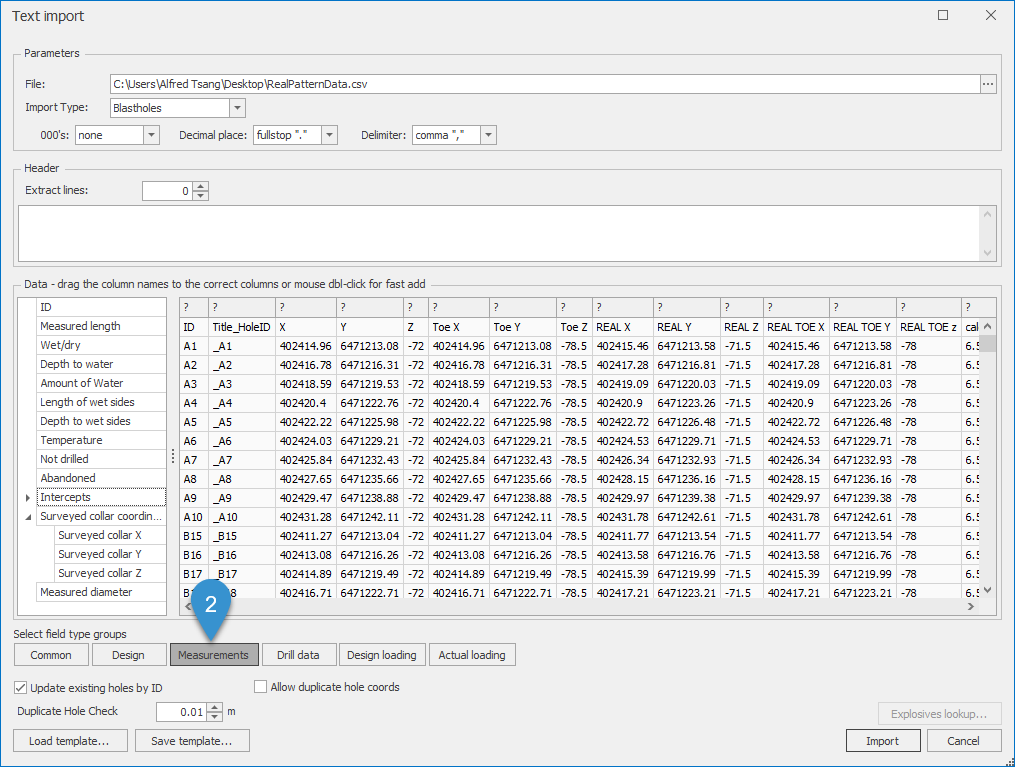Select the Wet/dry field
The image size is (1015, 767).
[x=101, y=345]
